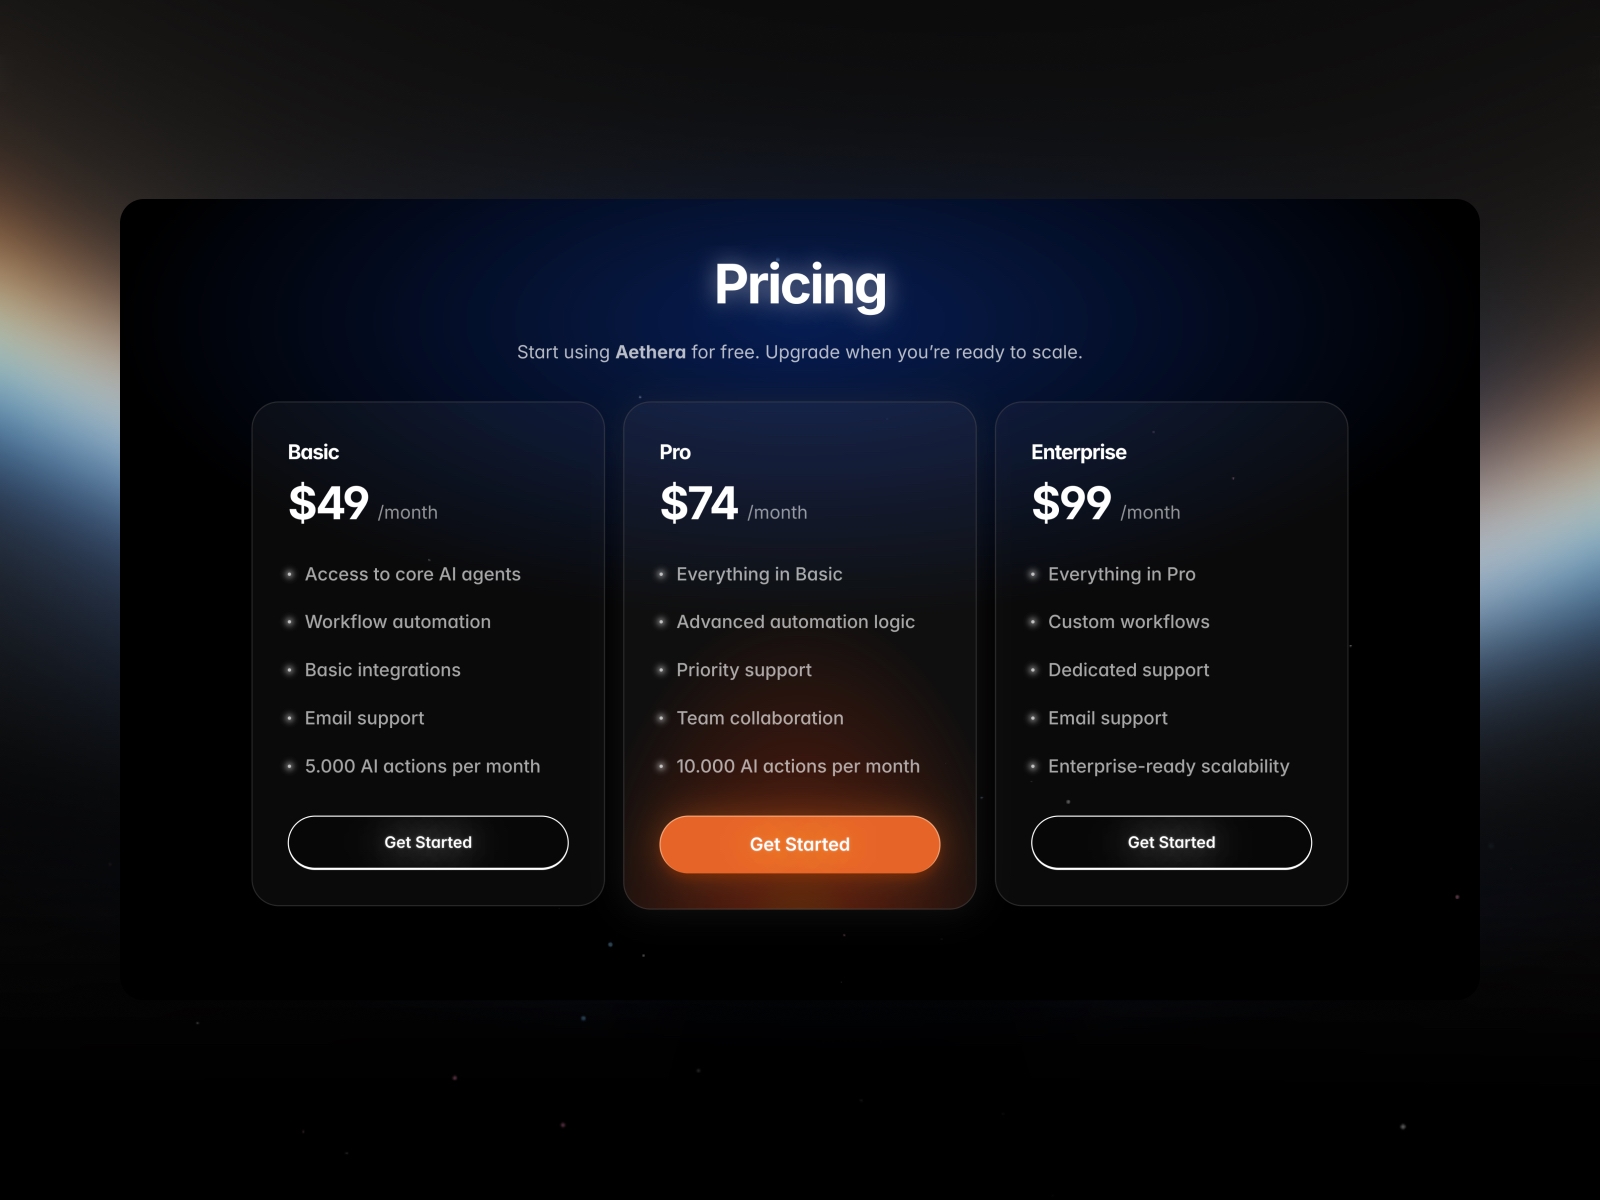Click the Custom workflows feature

click(x=1128, y=622)
